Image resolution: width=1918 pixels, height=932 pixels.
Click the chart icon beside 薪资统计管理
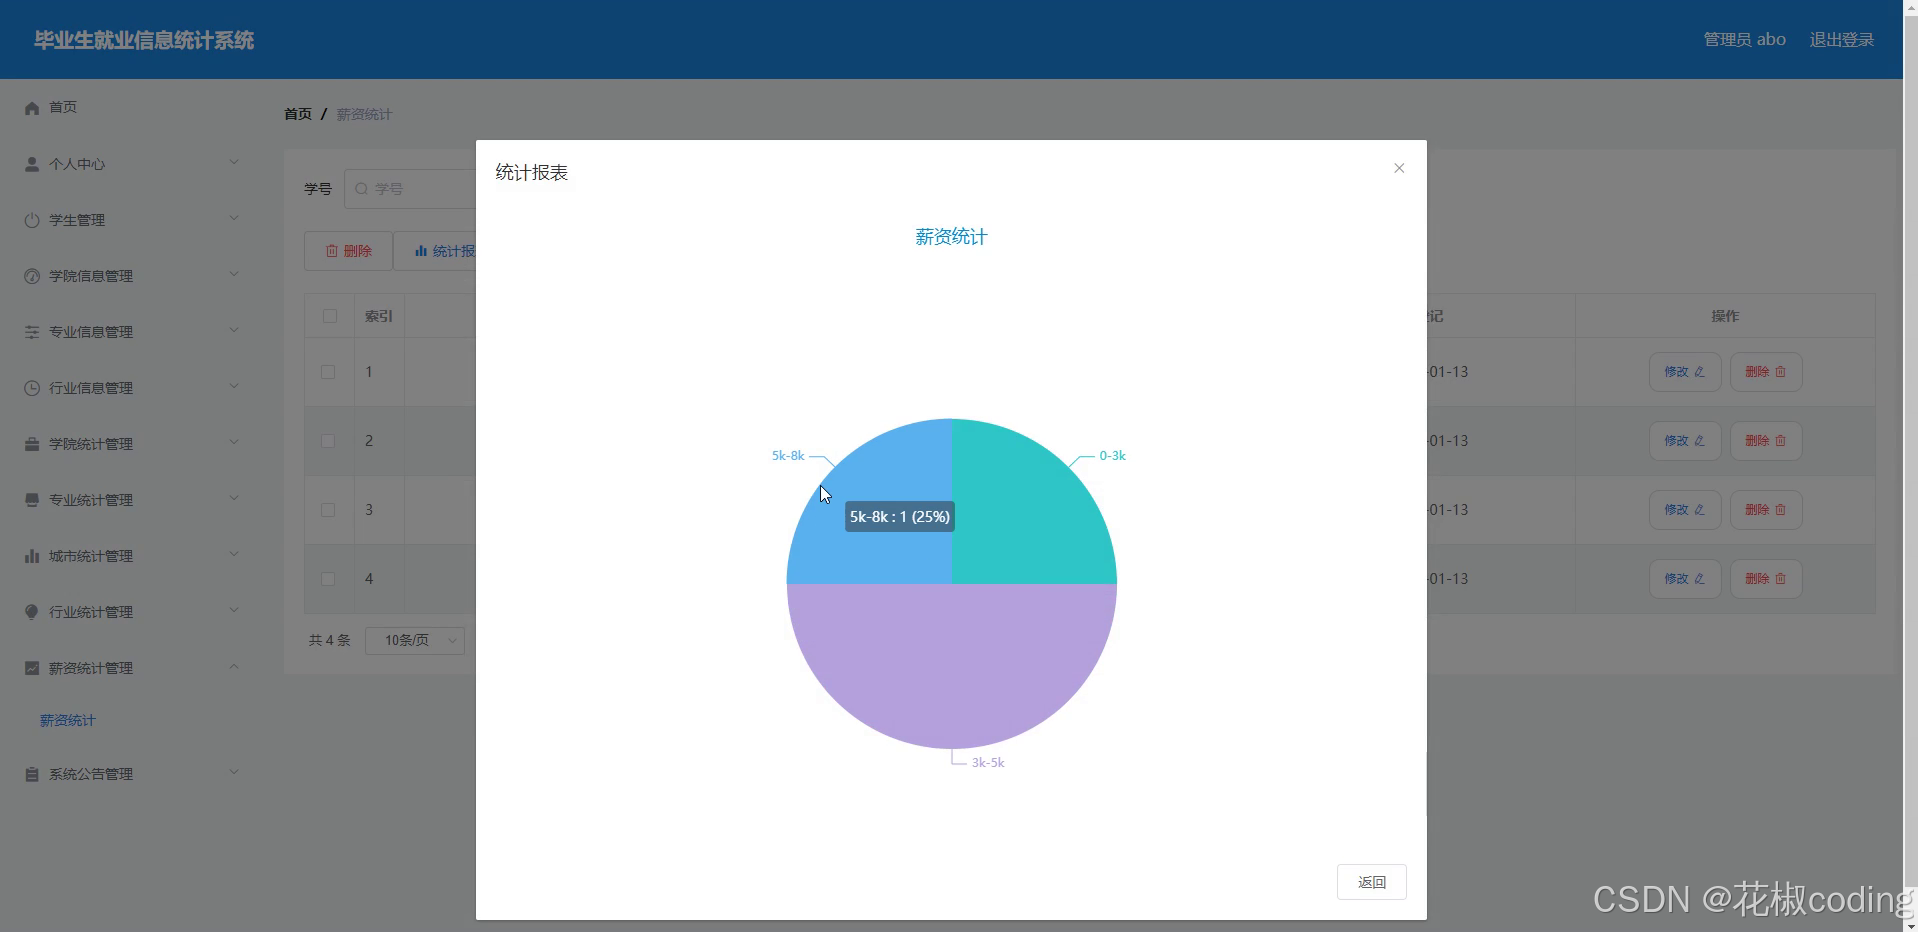32,668
